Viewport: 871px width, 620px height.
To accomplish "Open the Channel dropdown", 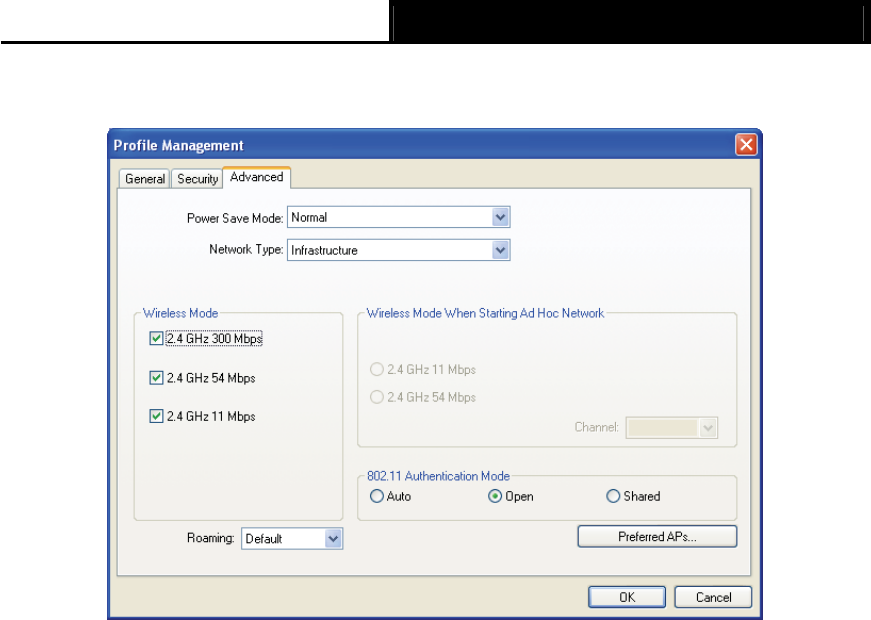I will click(x=672, y=427).
